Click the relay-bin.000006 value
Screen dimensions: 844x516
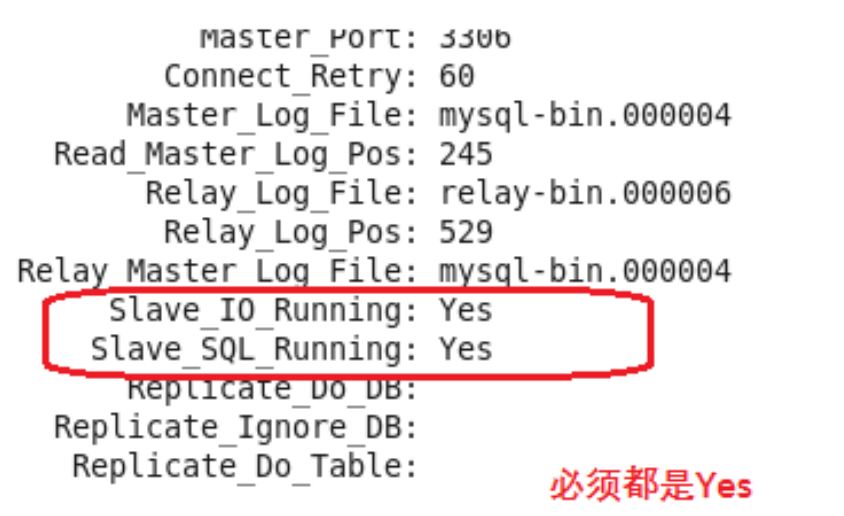pos(586,194)
